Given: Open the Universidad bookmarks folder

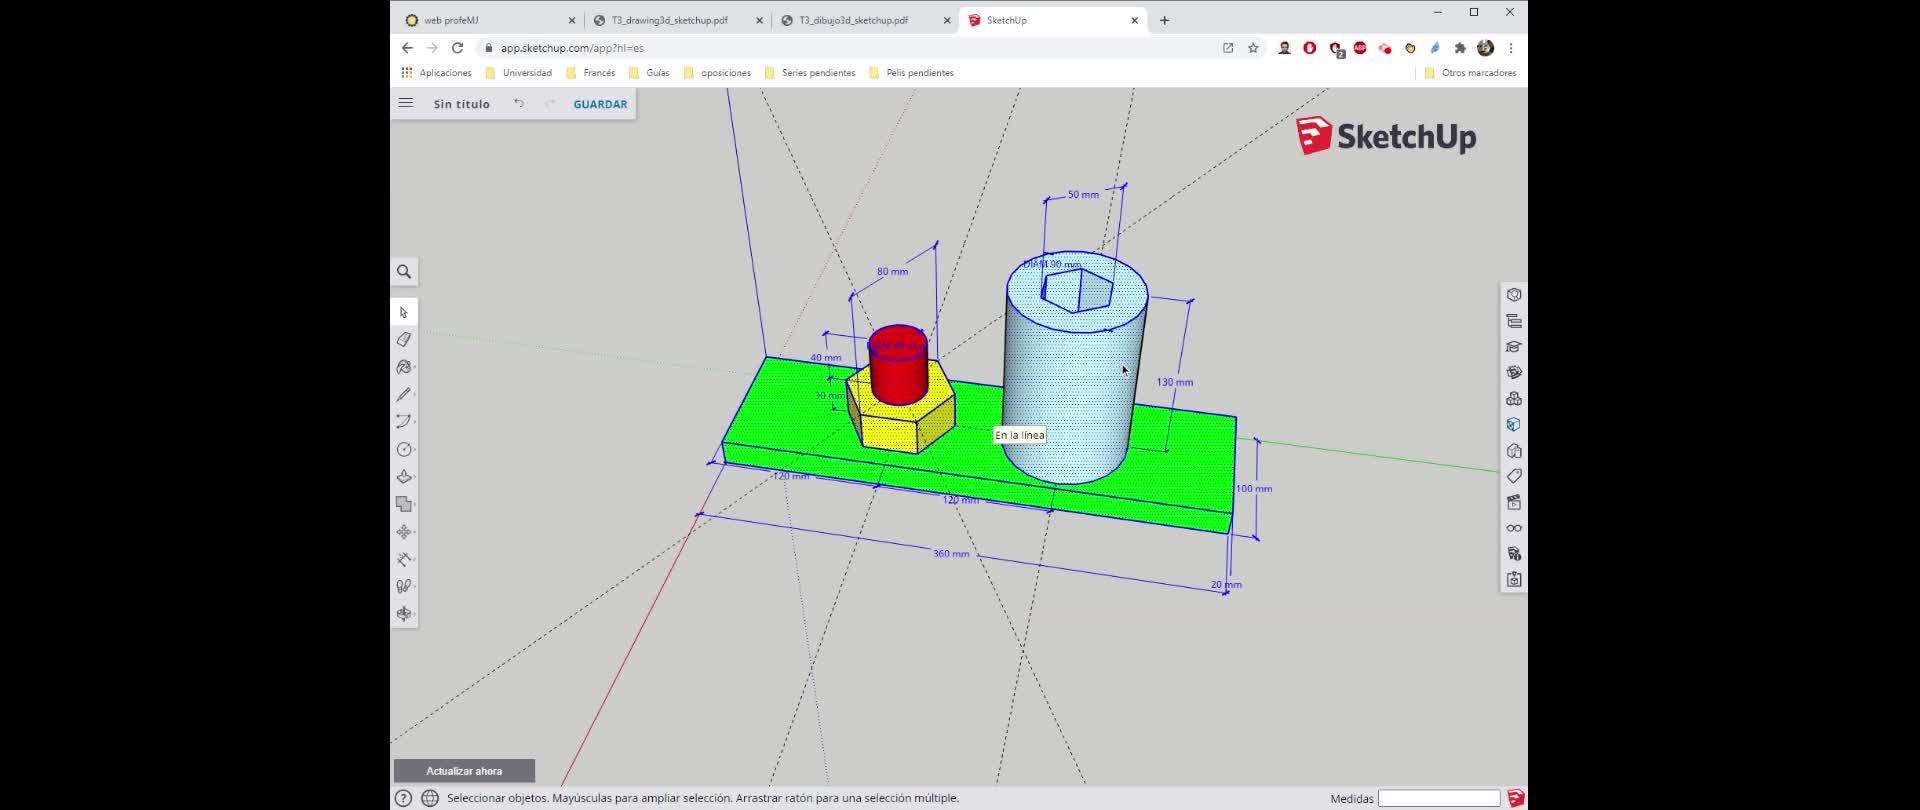Looking at the screenshot, I should (x=518, y=73).
